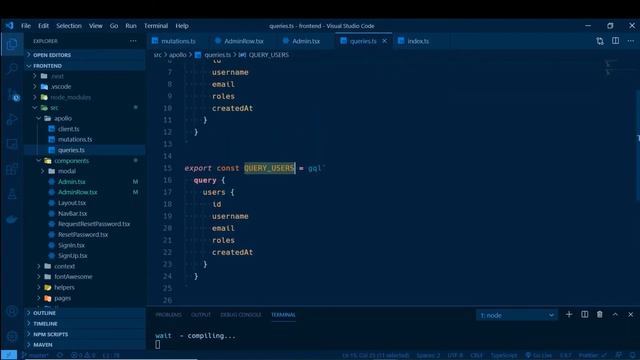
Task: Open the Go menu
Action: tap(114, 26)
